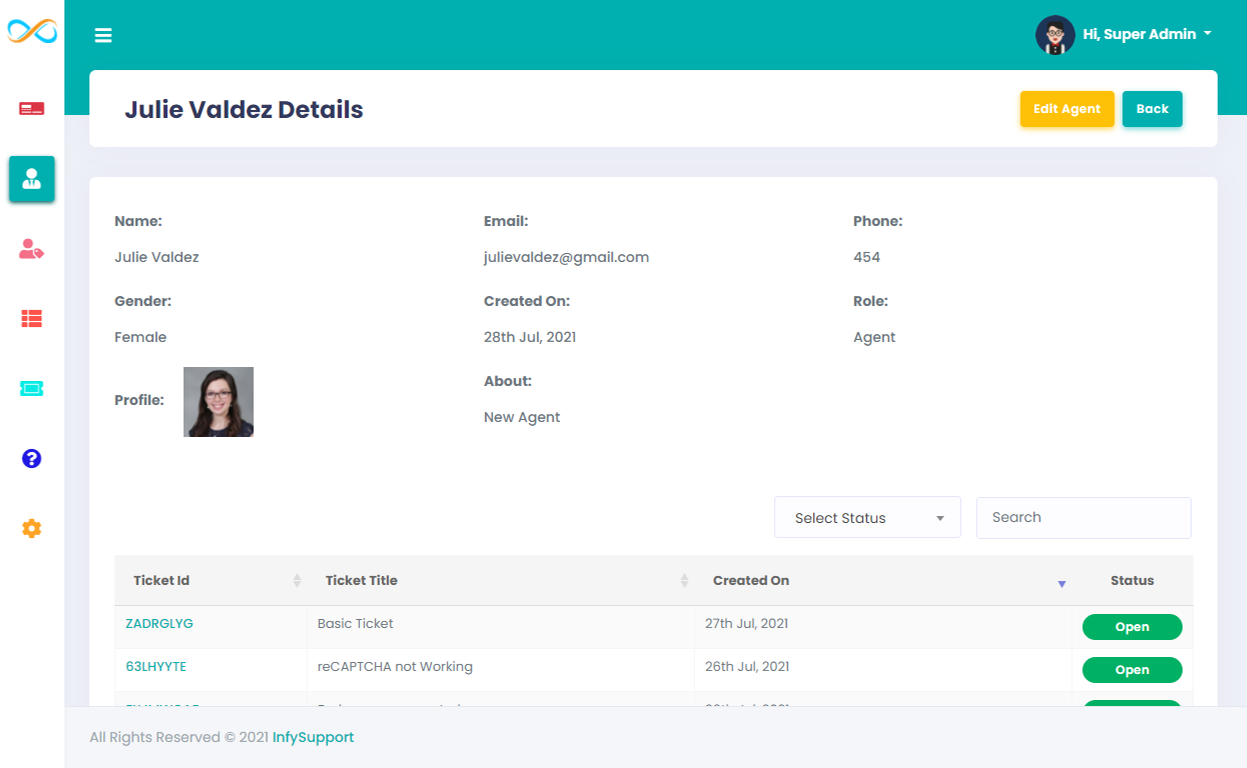The height and width of the screenshot is (768, 1247).
Task: Click the Edit Agent button
Action: tap(1066, 109)
